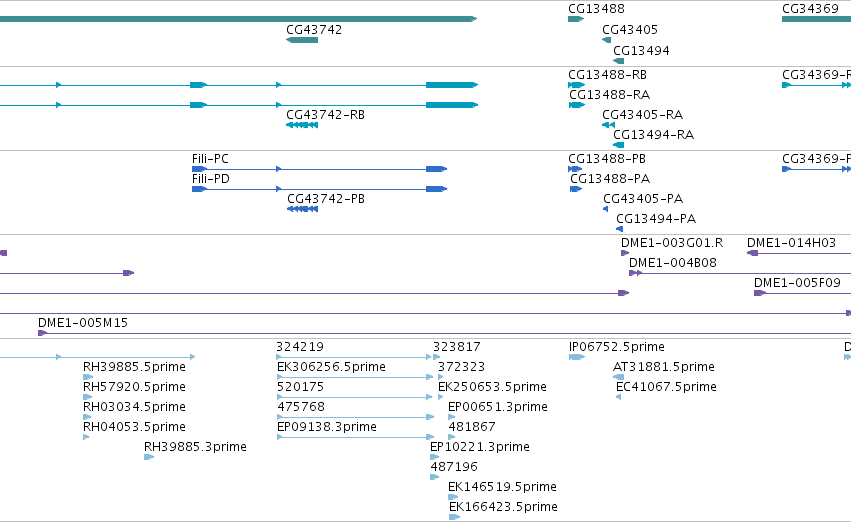851x522 pixels.
Task: Click the Fili-PC spliced feature line
Action: 320,169
